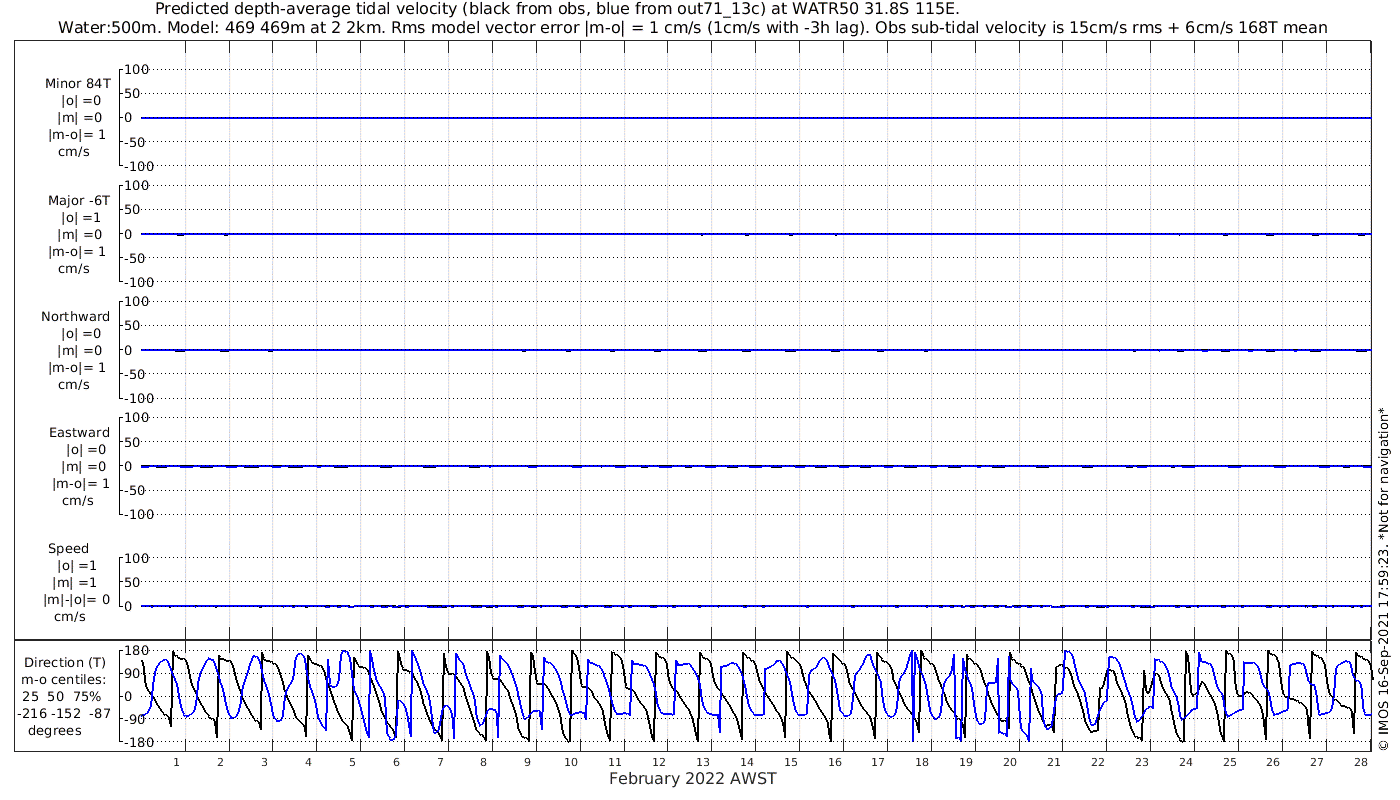Screen dimensions: 1400x800
Task: Select the 'Minor 84T' panel label
Action: click(79, 84)
